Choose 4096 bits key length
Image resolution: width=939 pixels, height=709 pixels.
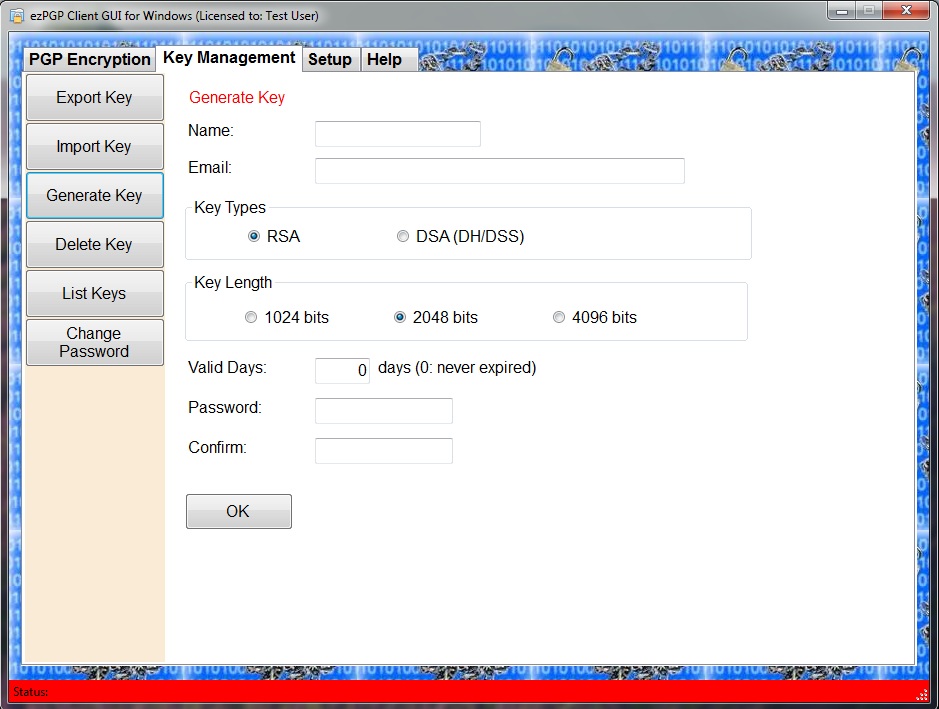click(x=558, y=317)
